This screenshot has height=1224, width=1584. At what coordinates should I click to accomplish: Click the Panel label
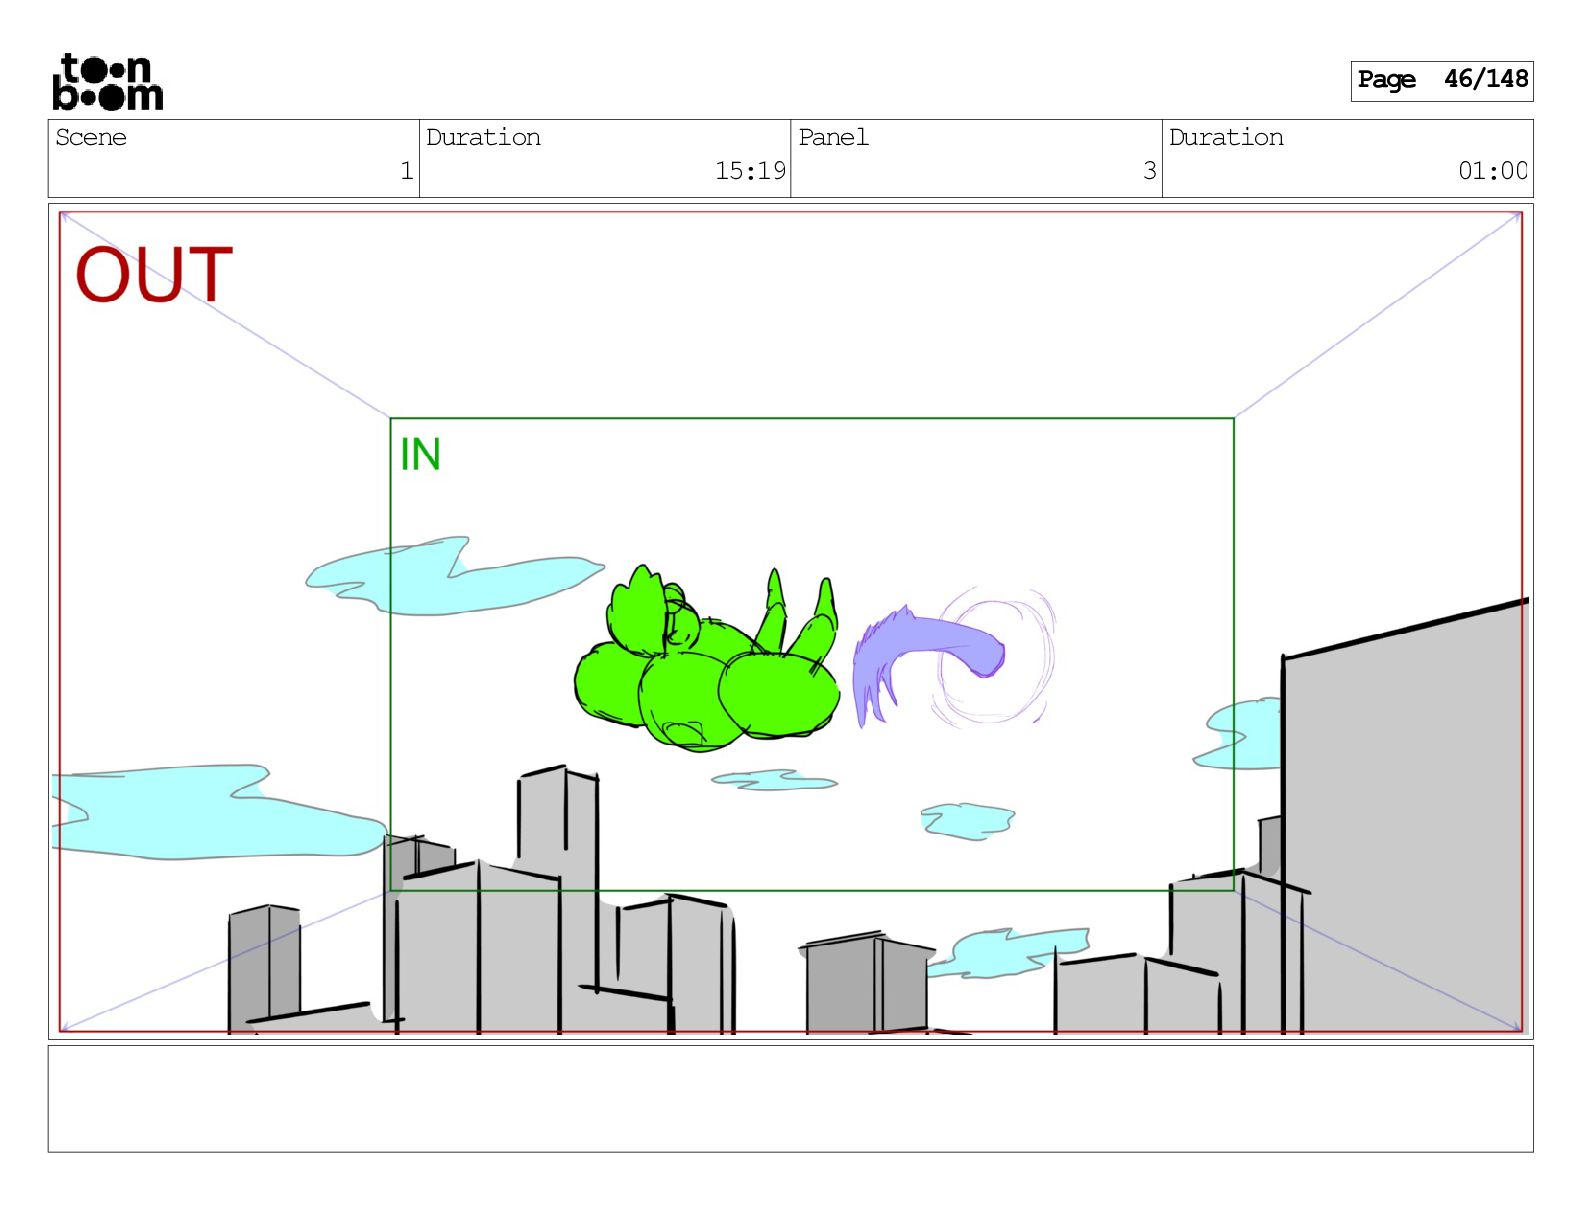833,137
